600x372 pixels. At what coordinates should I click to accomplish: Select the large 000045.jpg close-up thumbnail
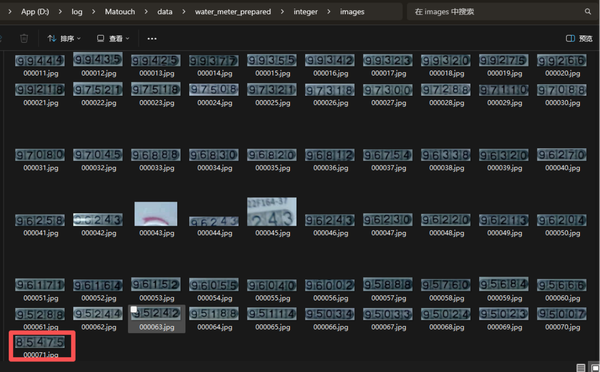(x=272, y=212)
